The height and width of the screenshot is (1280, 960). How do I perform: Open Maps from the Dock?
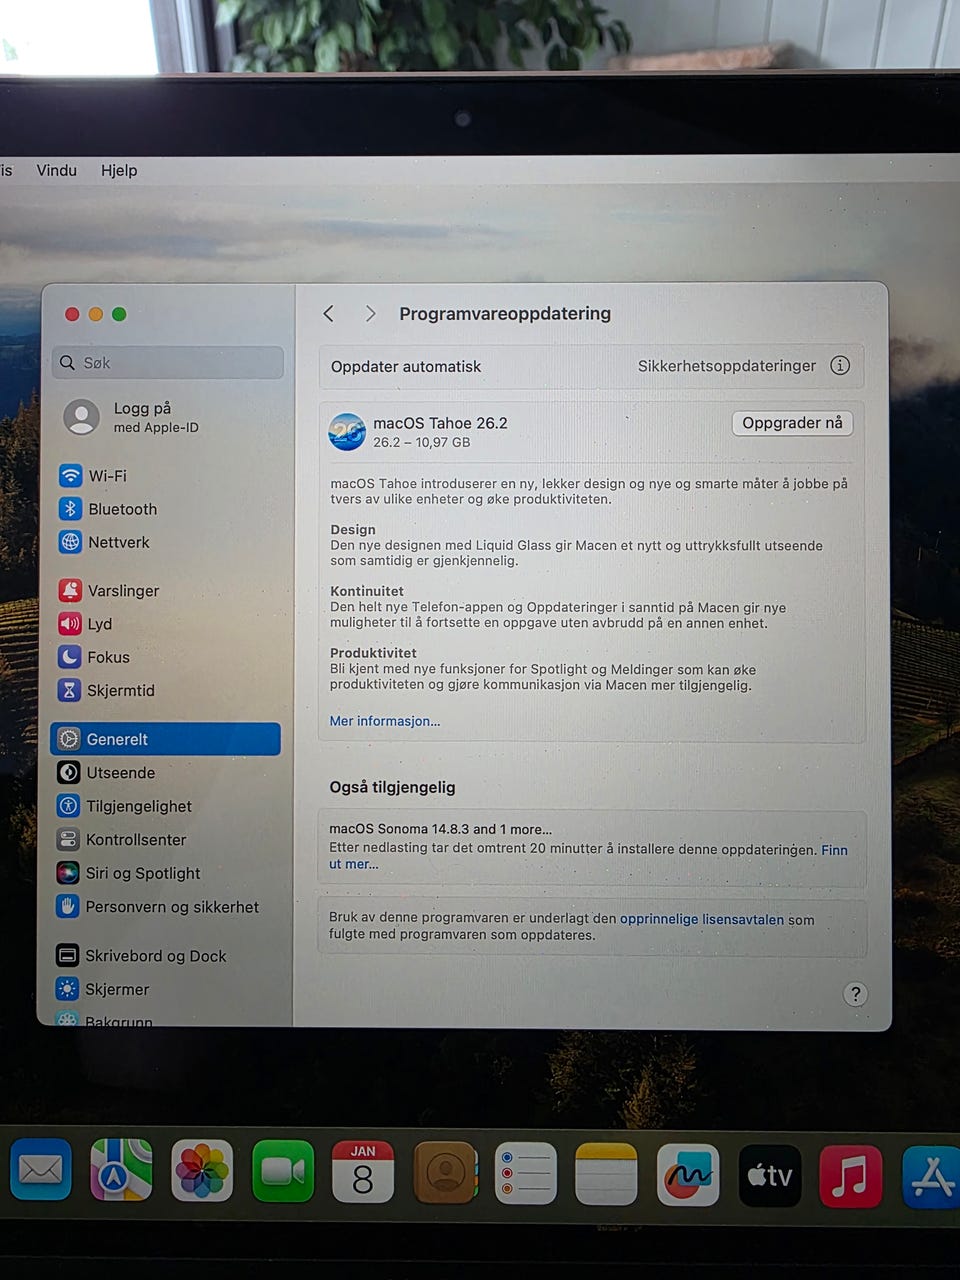[x=121, y=1169]
